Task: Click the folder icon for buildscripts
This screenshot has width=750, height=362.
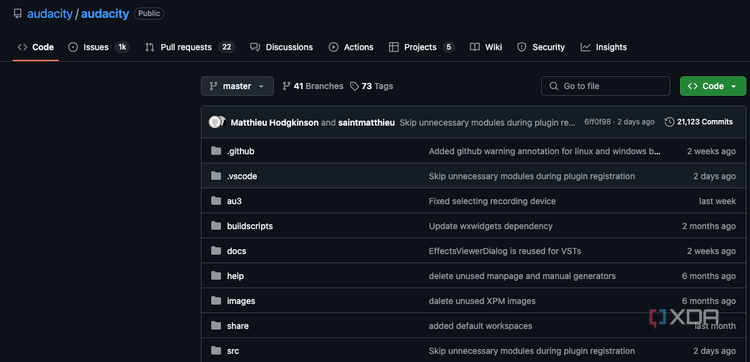Action: (216, 226)
